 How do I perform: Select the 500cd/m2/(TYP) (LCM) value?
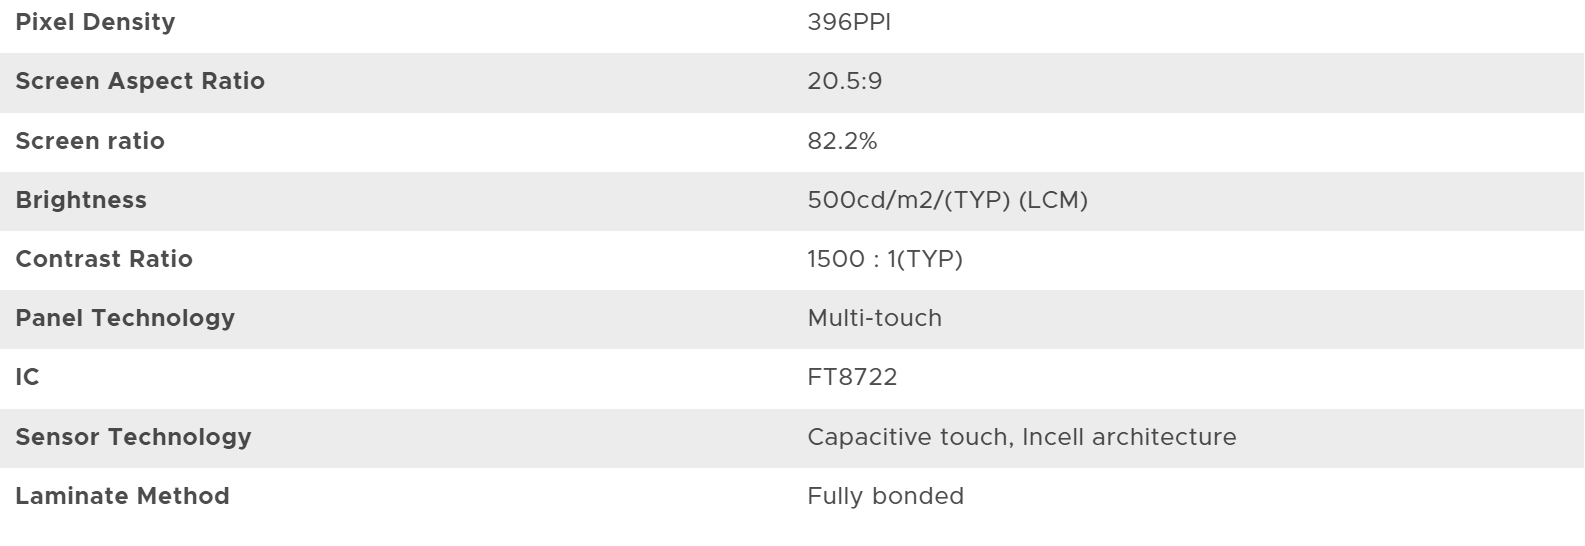pyautogui.click(x=947, y=200)
